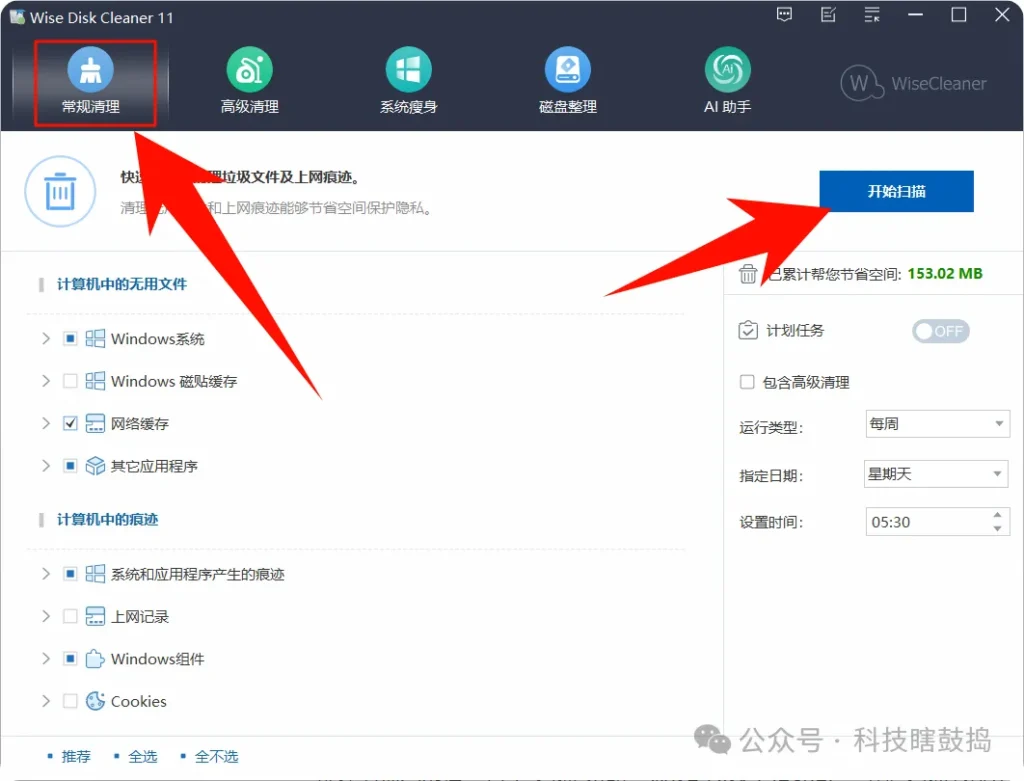Viewport: 1024px width, 781px height.
Task: Toggle the Windows组件 checkbox
Action: pos(70,658)
